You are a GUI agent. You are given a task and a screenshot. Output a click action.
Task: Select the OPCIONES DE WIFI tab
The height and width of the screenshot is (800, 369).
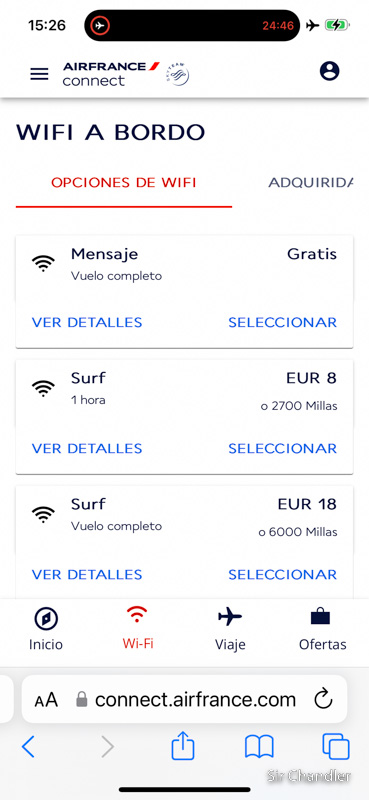point(124,183)
